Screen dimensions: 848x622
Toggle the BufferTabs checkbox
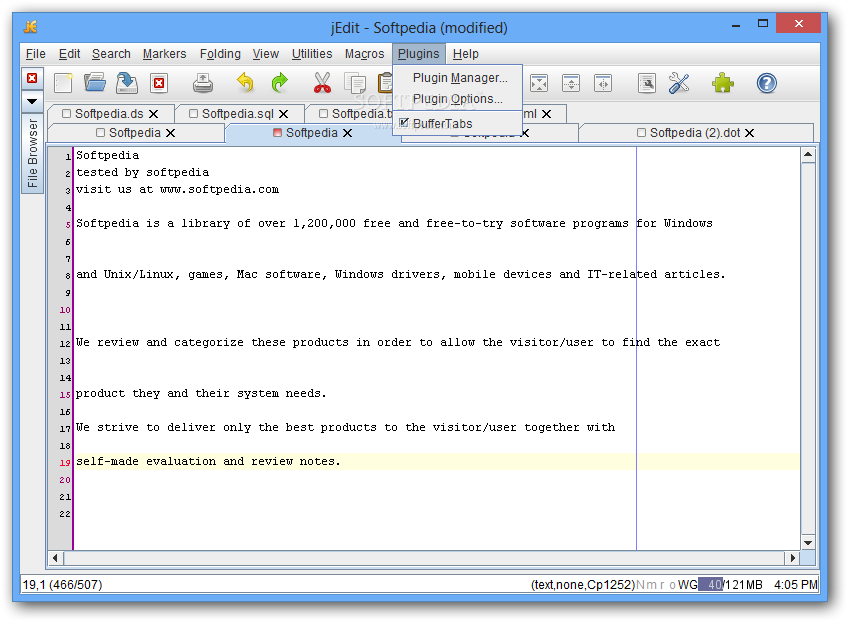404,123
